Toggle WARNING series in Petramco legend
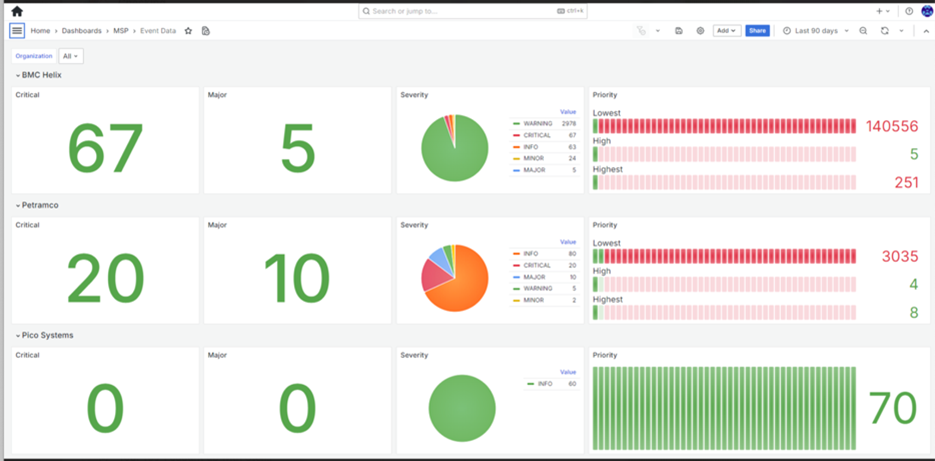The width and height of the screenshot is (935, 461). (x=538, y=289)
